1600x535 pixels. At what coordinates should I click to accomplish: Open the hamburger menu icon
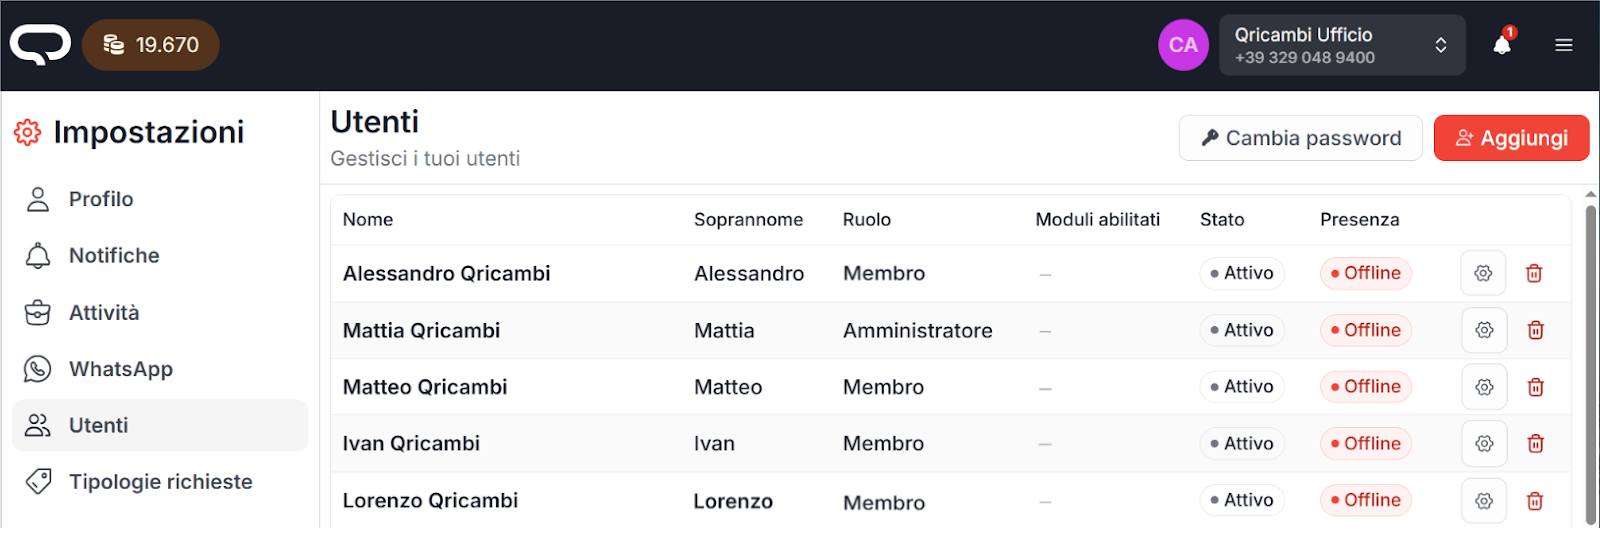(x=1564, y=45)
